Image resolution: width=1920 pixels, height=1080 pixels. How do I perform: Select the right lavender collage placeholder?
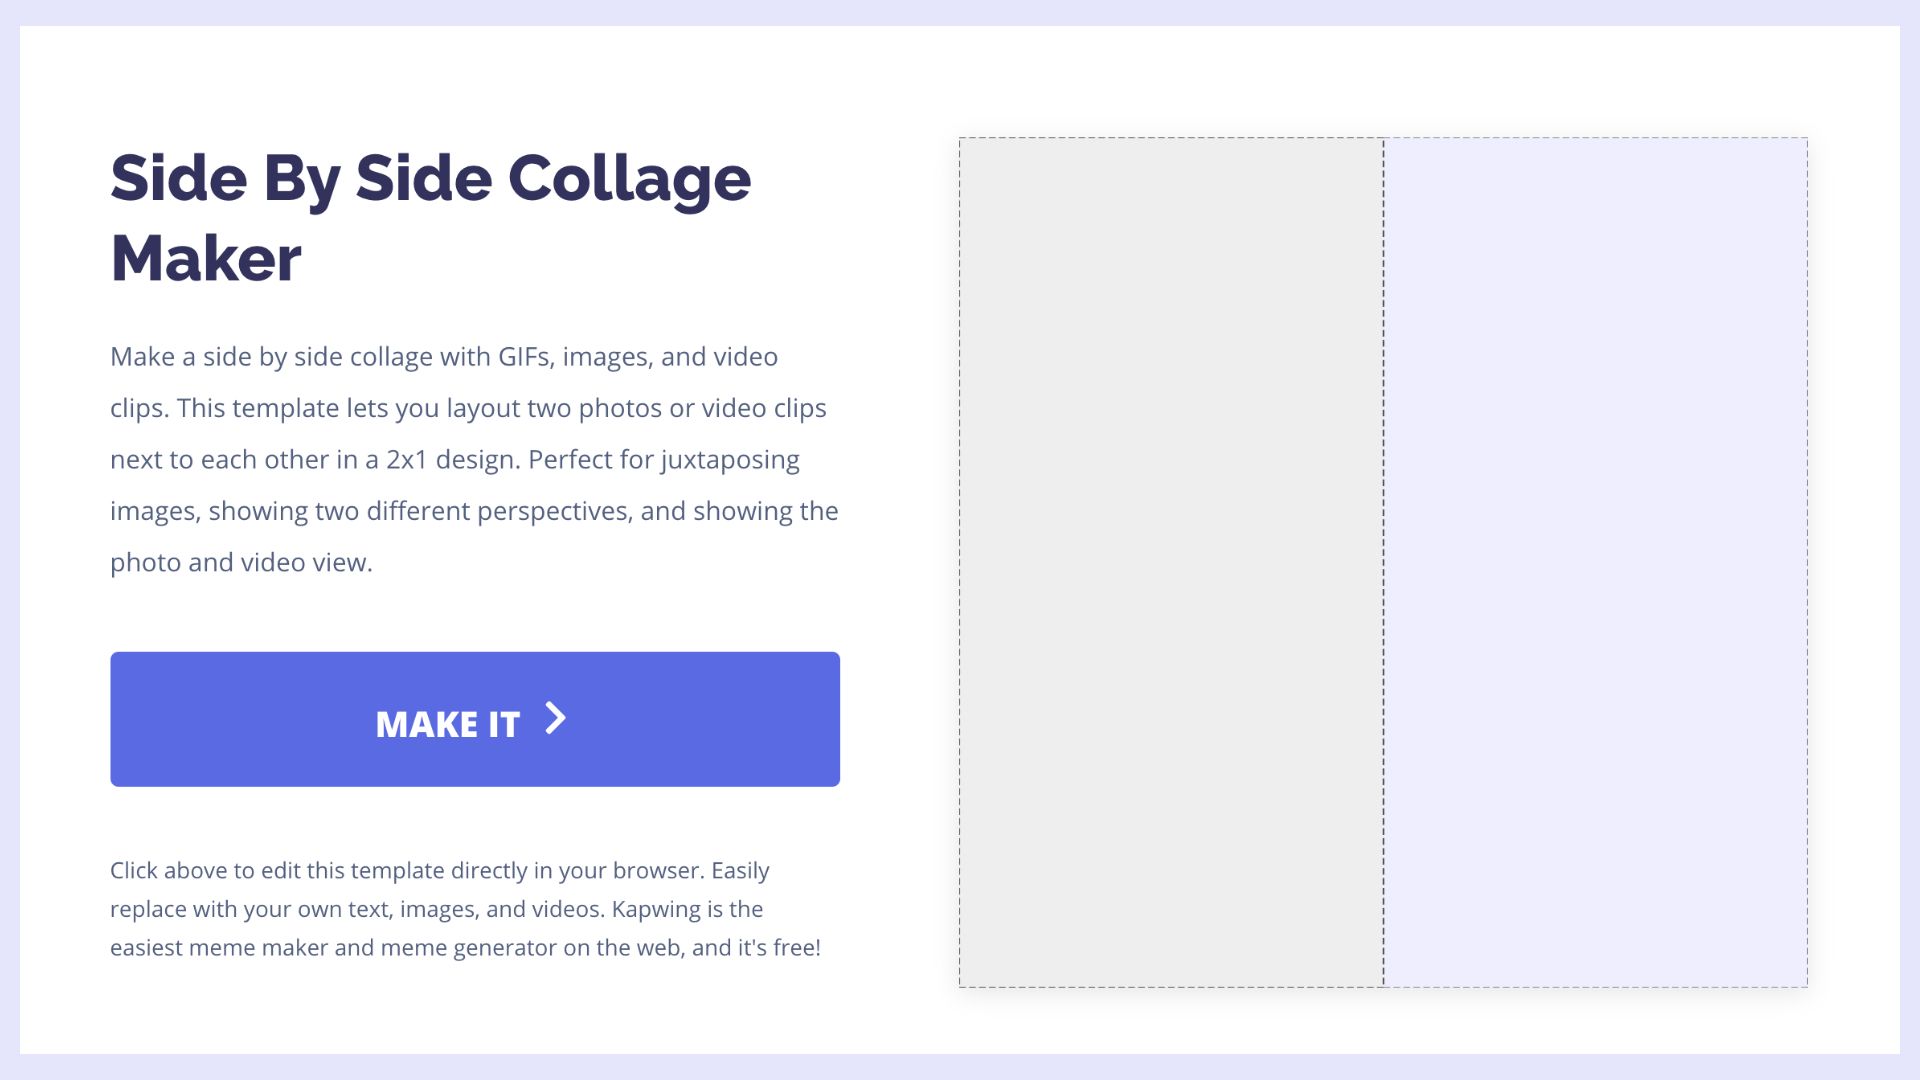1596,562
